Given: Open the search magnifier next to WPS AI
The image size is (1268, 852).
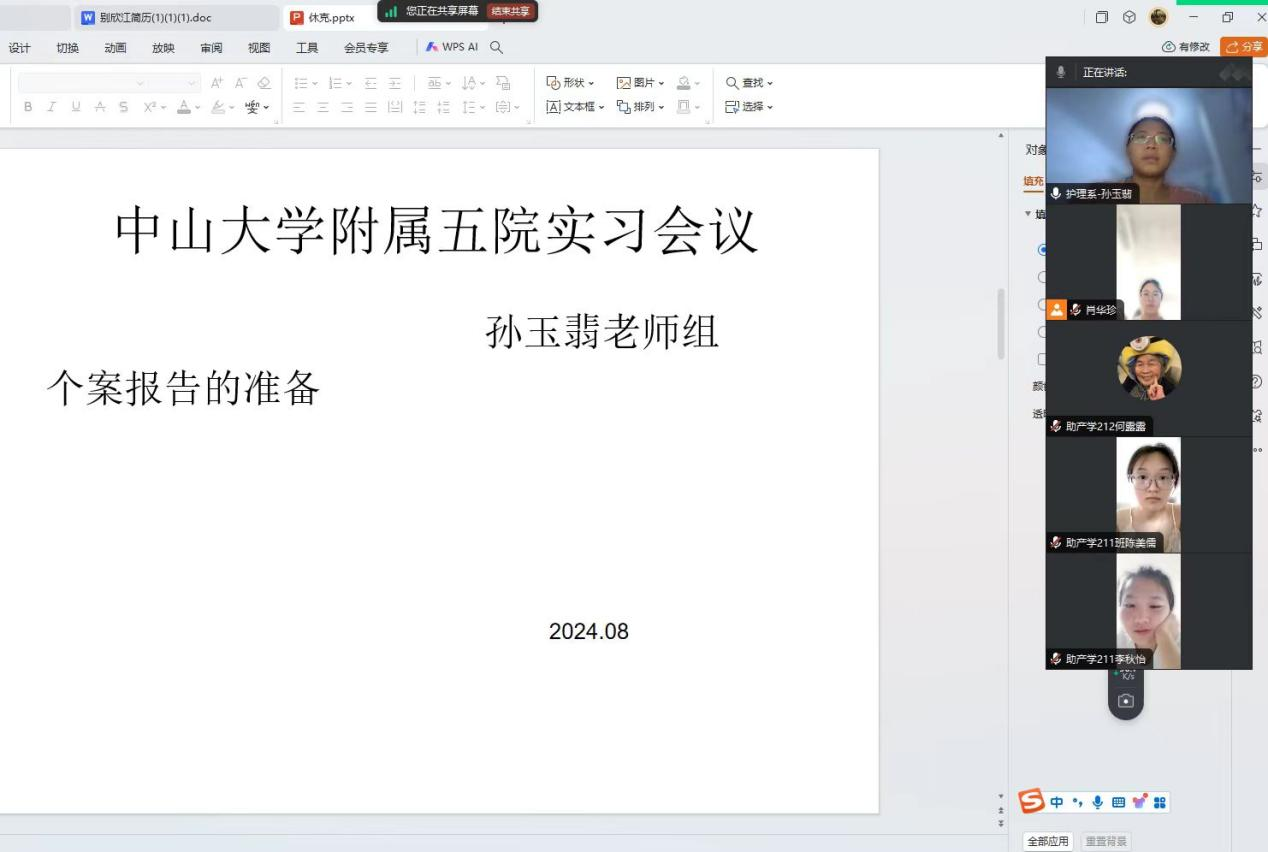Looking at the screenshot, I should pos(496,47).
